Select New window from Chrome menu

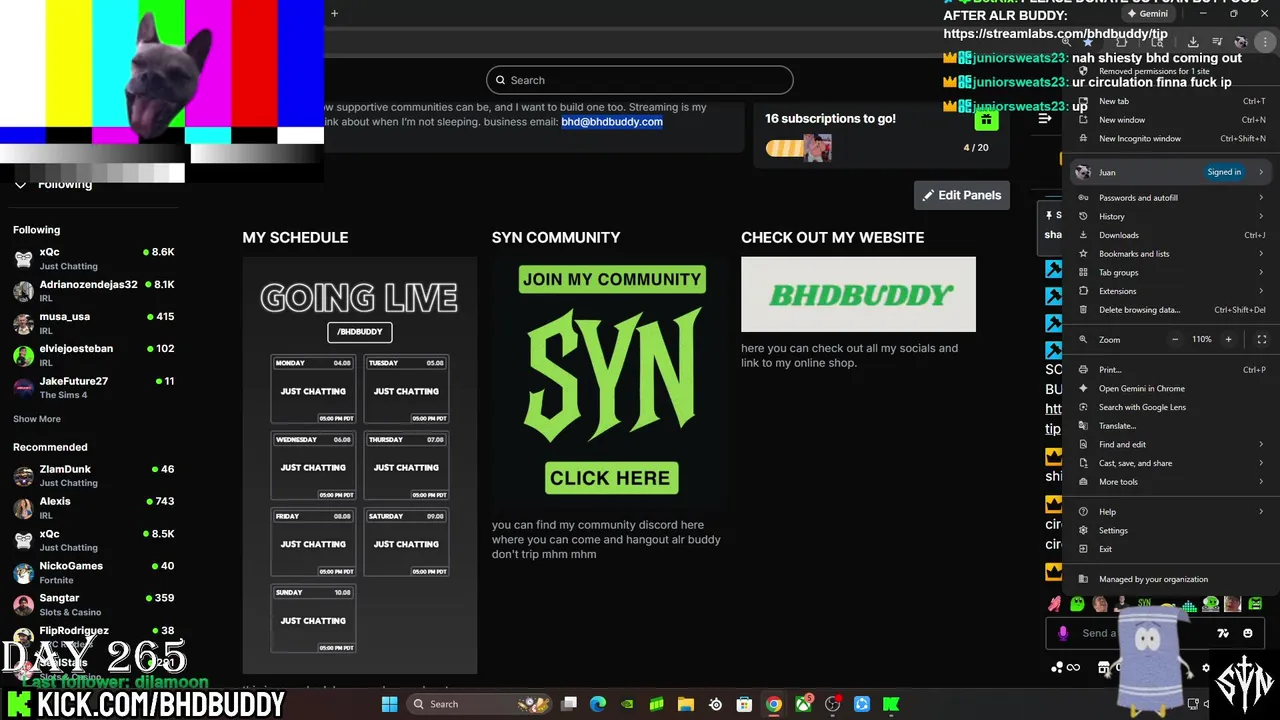(x=1170, y=120)
